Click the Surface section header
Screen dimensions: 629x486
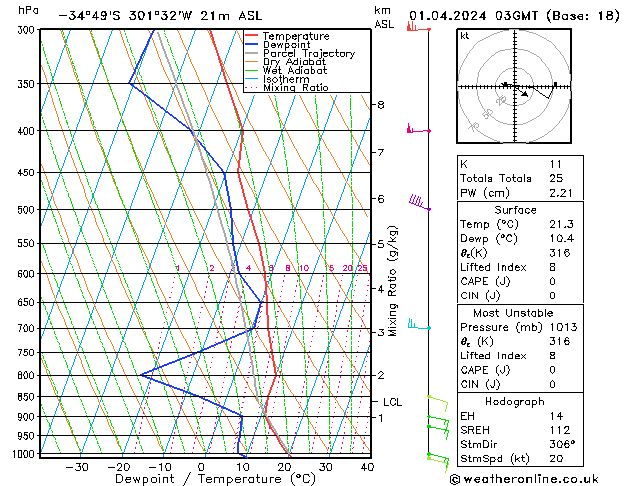click(515, 210)
